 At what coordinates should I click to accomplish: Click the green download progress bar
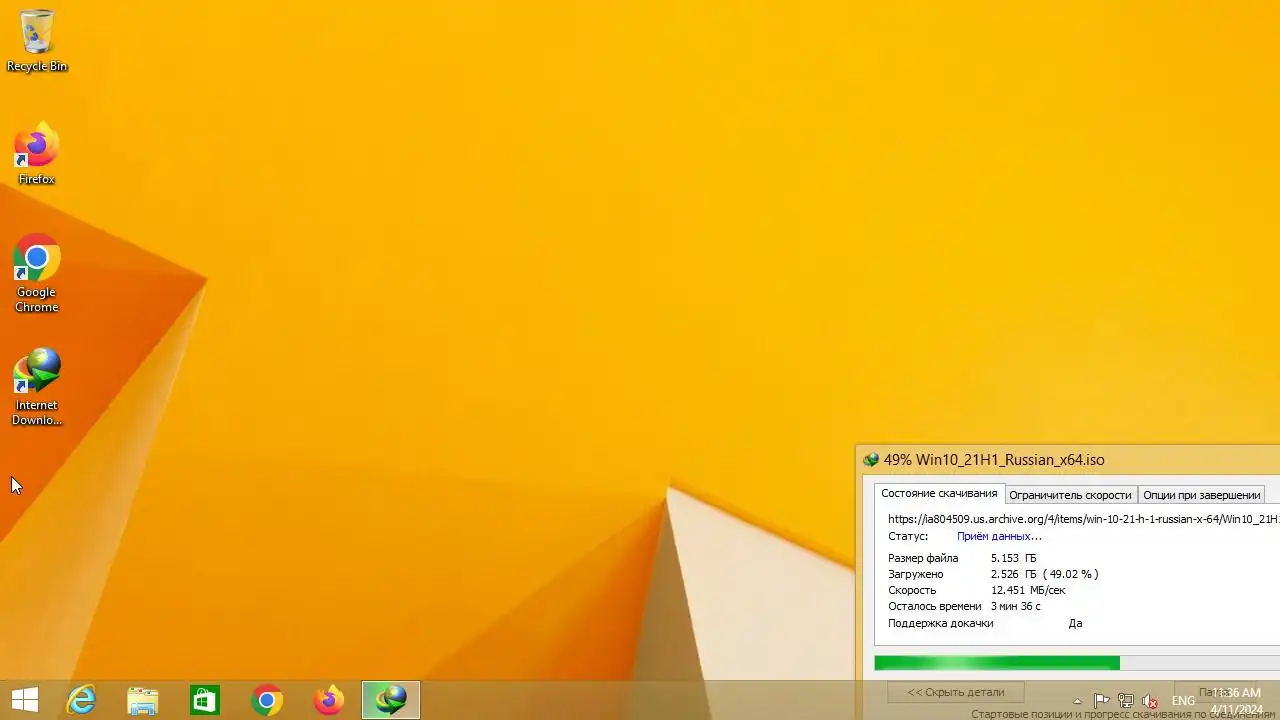(x=997, y=663)
